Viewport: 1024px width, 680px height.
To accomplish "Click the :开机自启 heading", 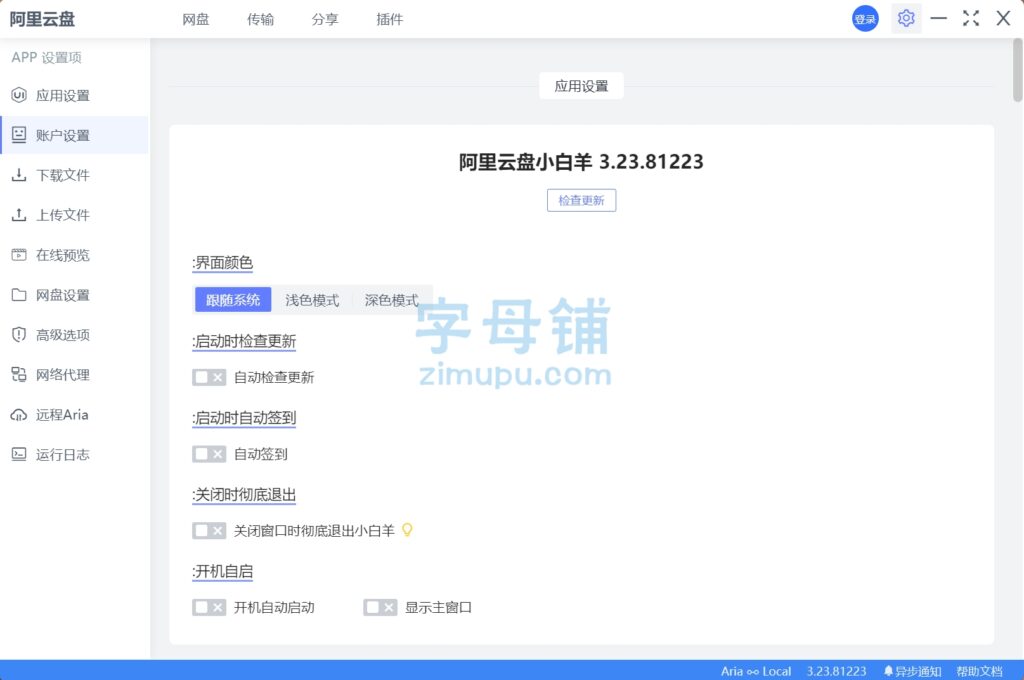I will 222,572.
